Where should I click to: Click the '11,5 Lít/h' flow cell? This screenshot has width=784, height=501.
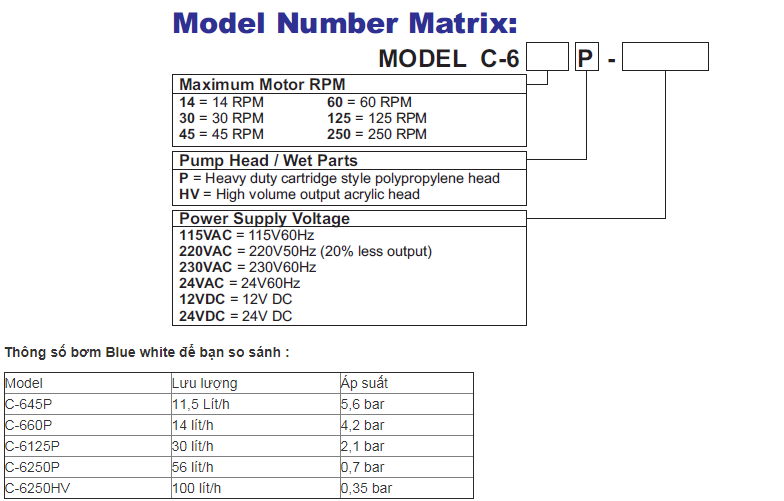click(256, 404)
